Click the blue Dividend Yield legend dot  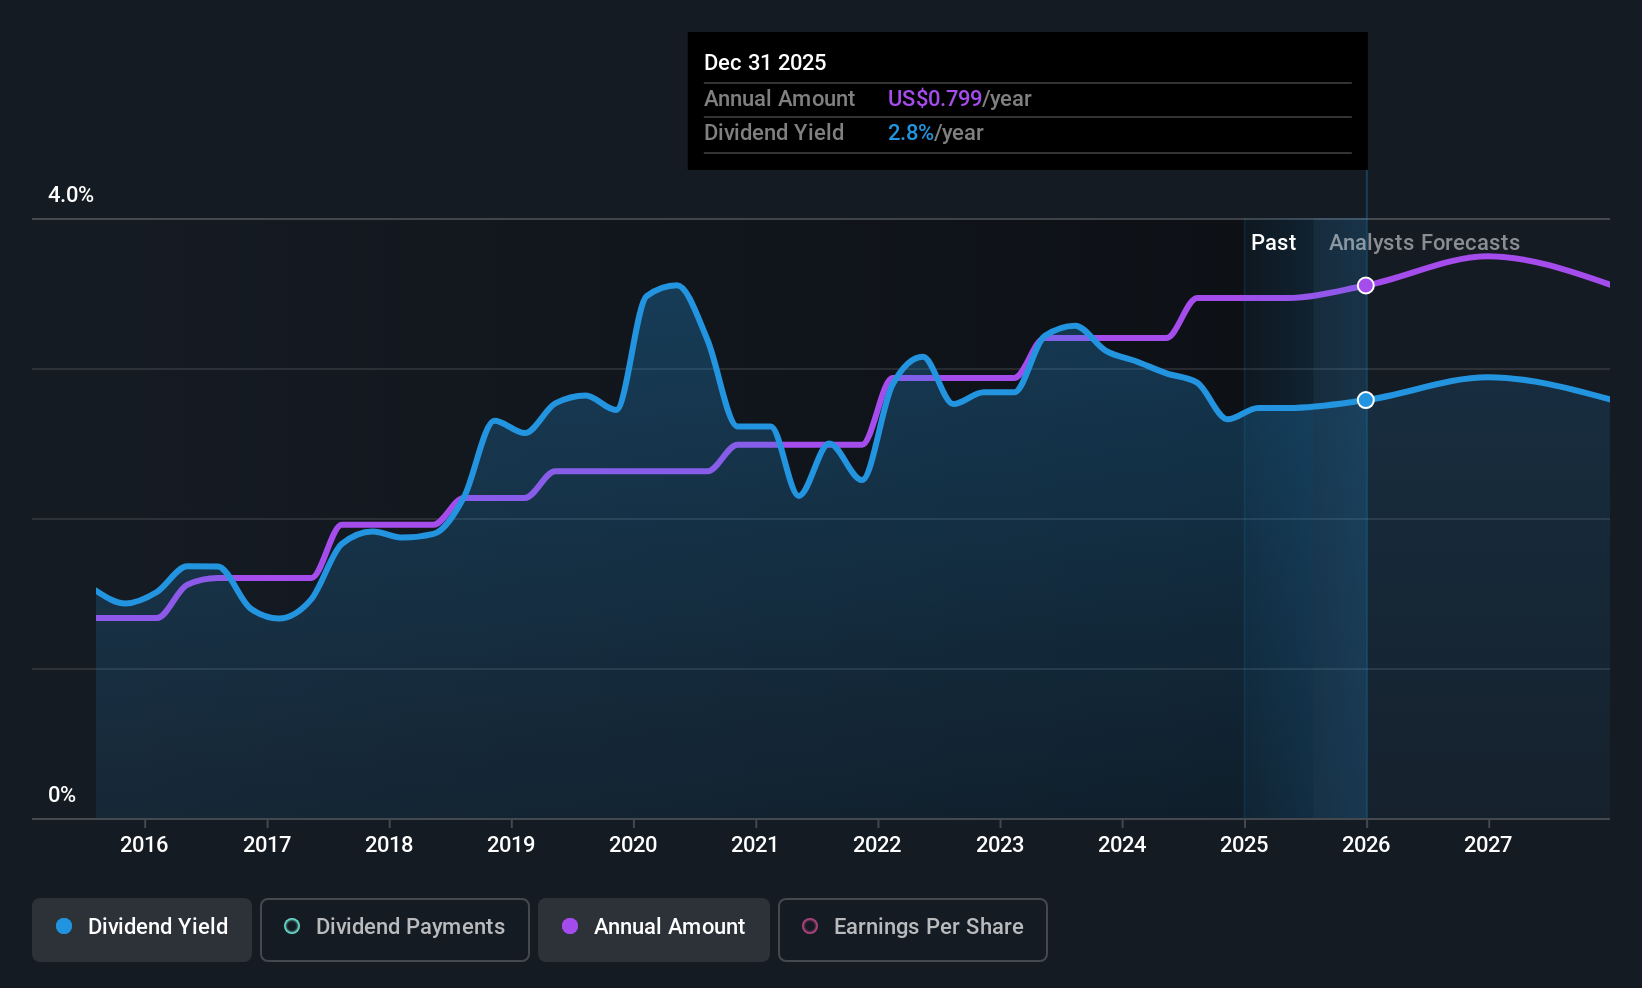(63, 927)
